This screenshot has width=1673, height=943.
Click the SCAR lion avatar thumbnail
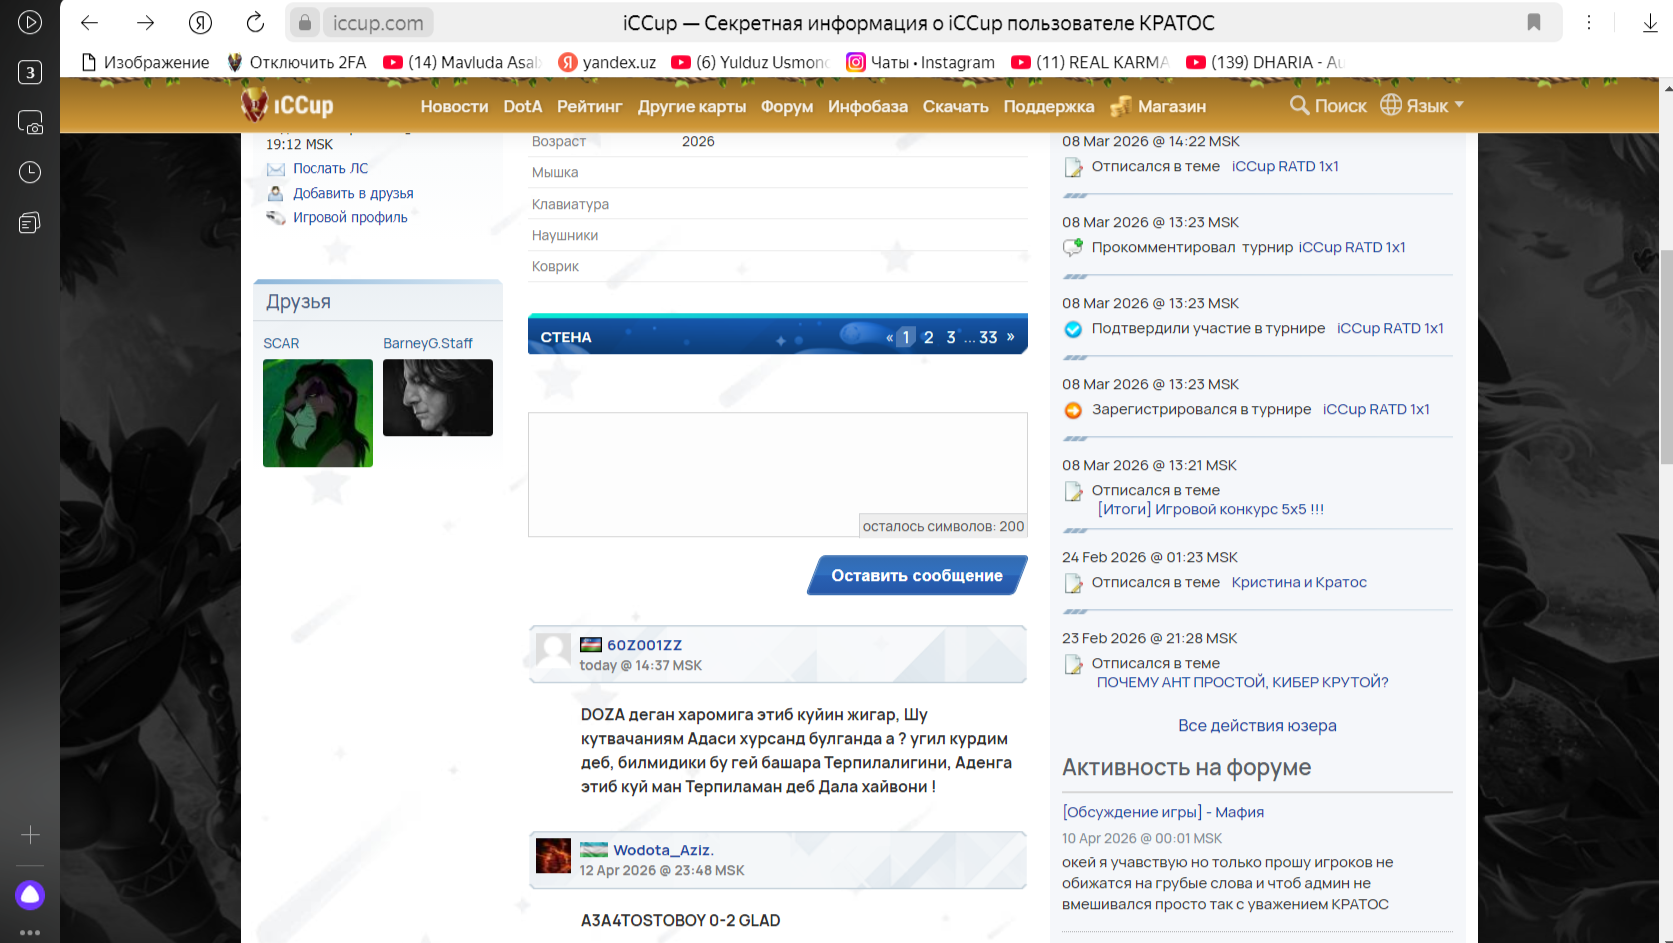coord(318,413)
